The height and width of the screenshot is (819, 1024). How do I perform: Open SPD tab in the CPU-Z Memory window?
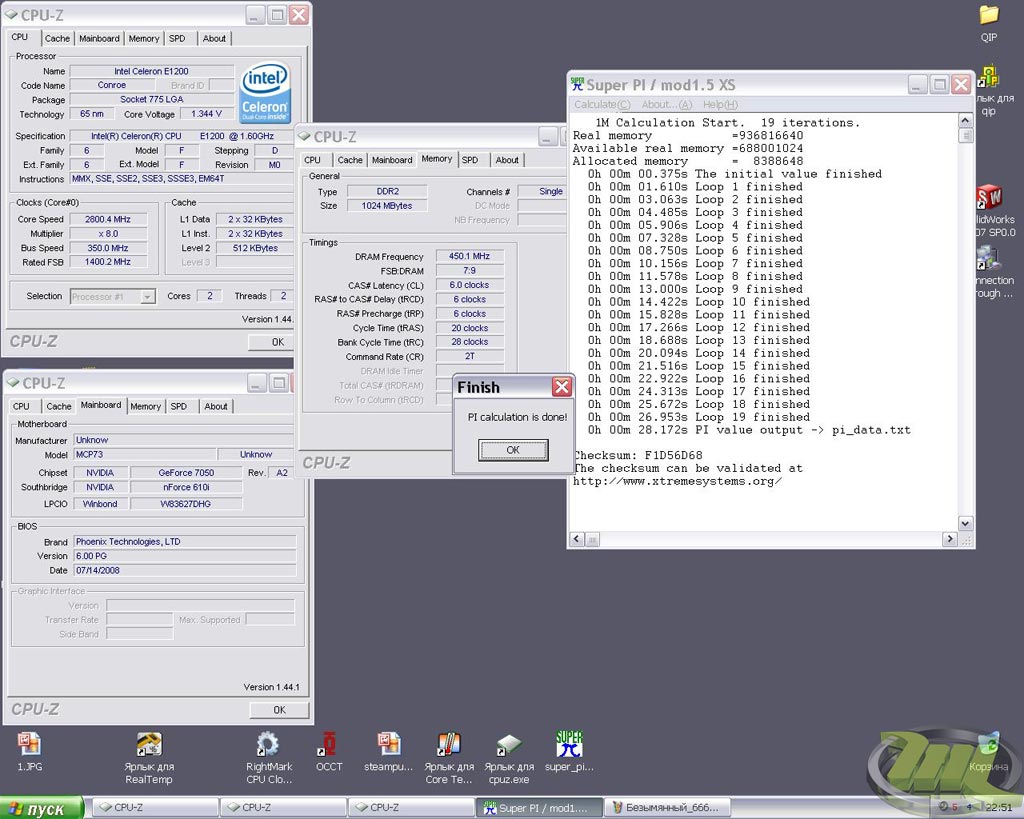470,160
